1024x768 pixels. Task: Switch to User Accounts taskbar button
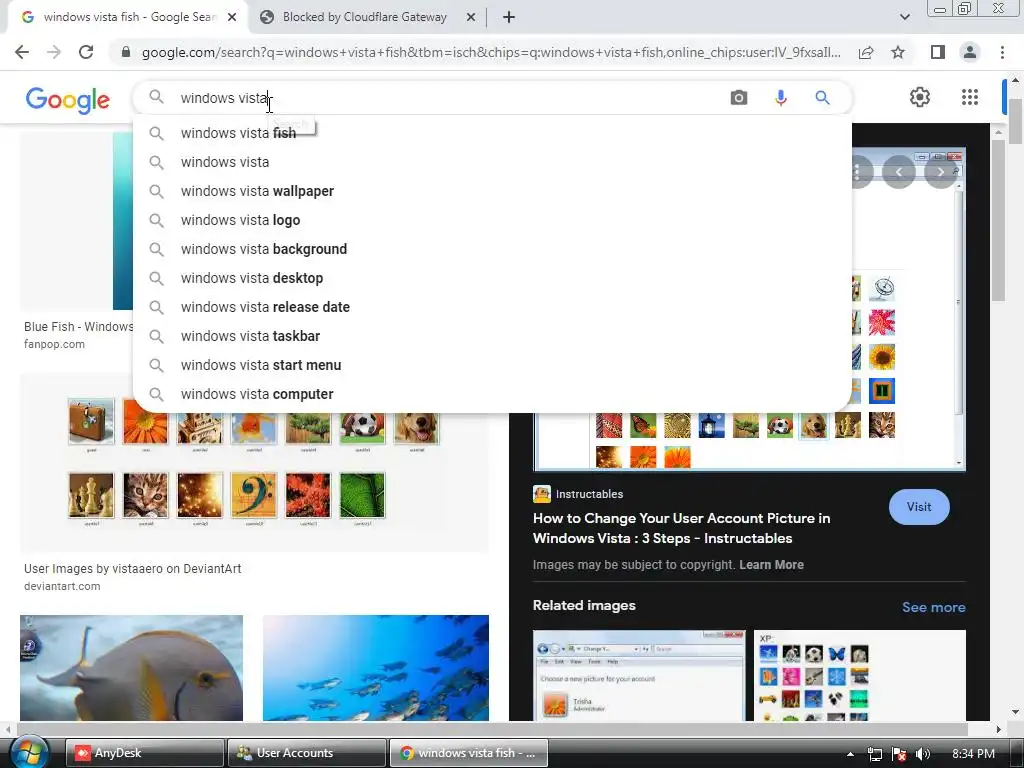306,753
